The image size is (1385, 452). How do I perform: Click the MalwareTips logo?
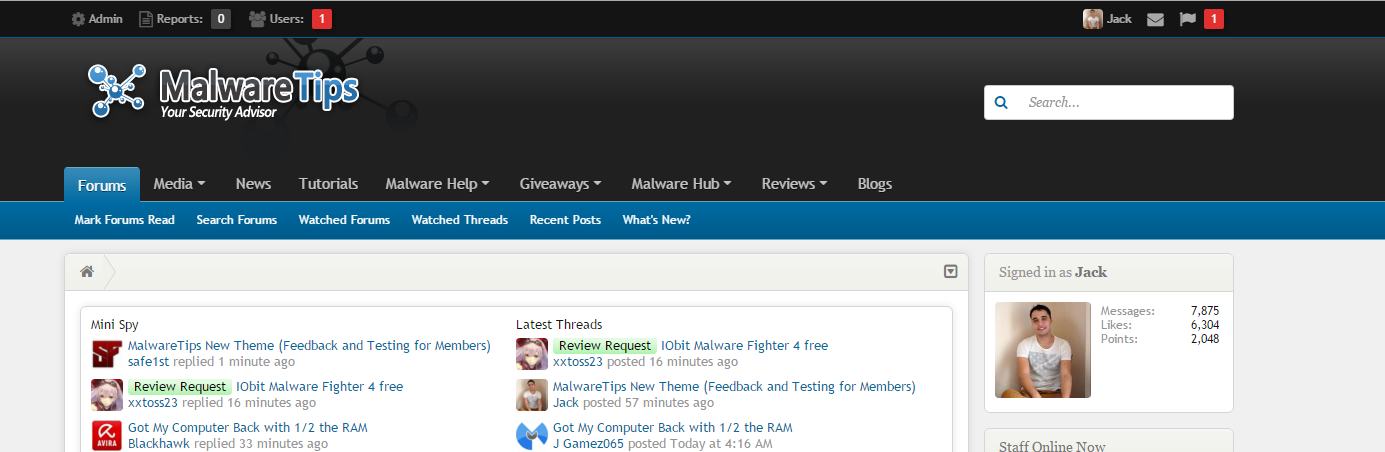[223, 91]
